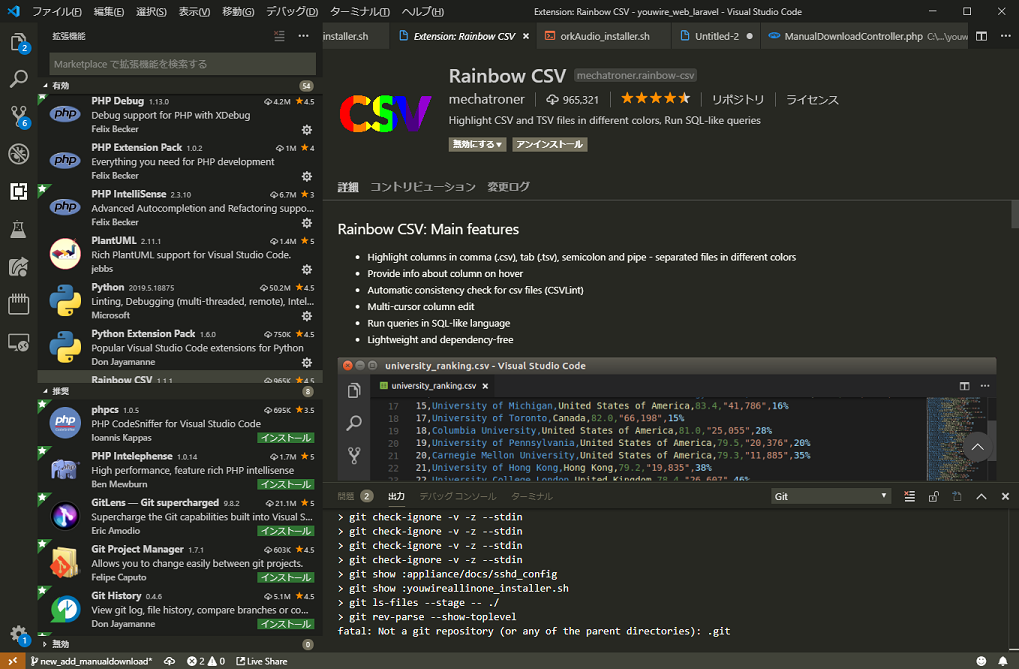Viewport: 1019px width, 669px height.
Task: Open gear settings for PlantUML extension
Action: pyautogui.click(x=307, y=269)
